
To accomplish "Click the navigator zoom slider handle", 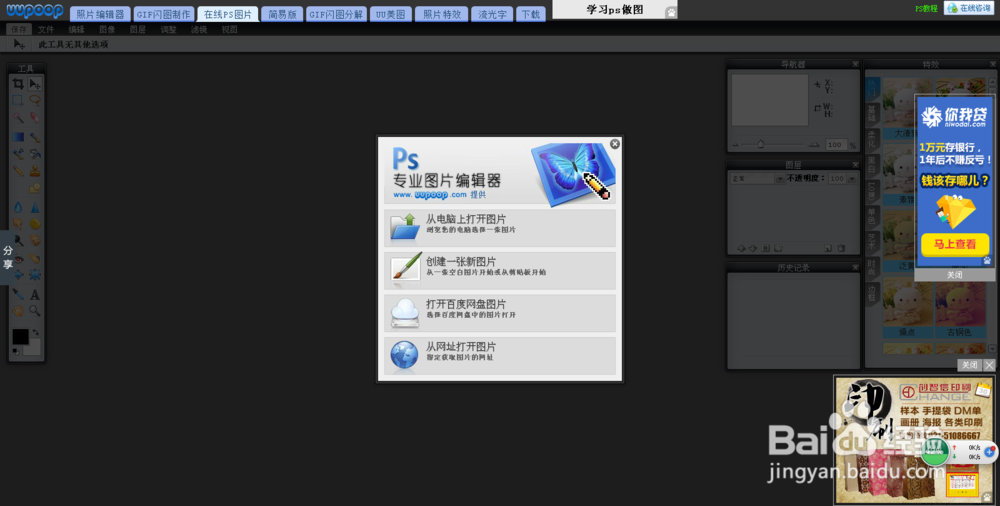I will click(760, 144).
